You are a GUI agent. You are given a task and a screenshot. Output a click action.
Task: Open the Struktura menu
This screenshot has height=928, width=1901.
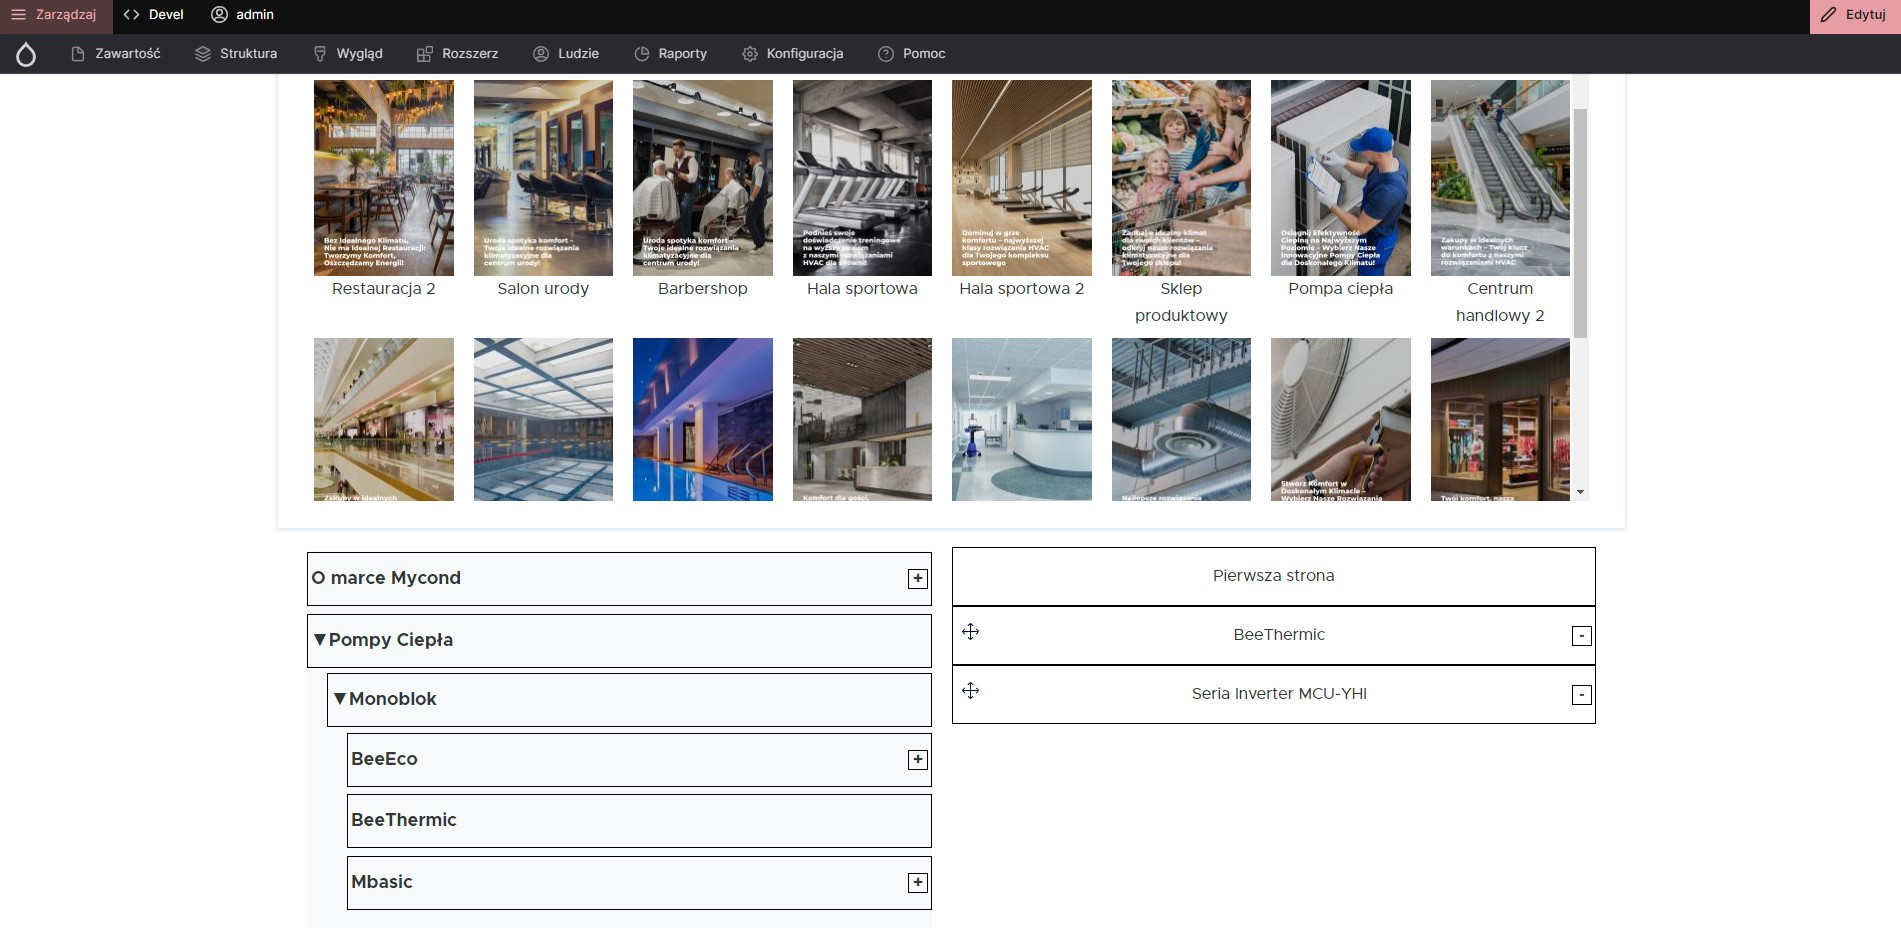point(236,54)
